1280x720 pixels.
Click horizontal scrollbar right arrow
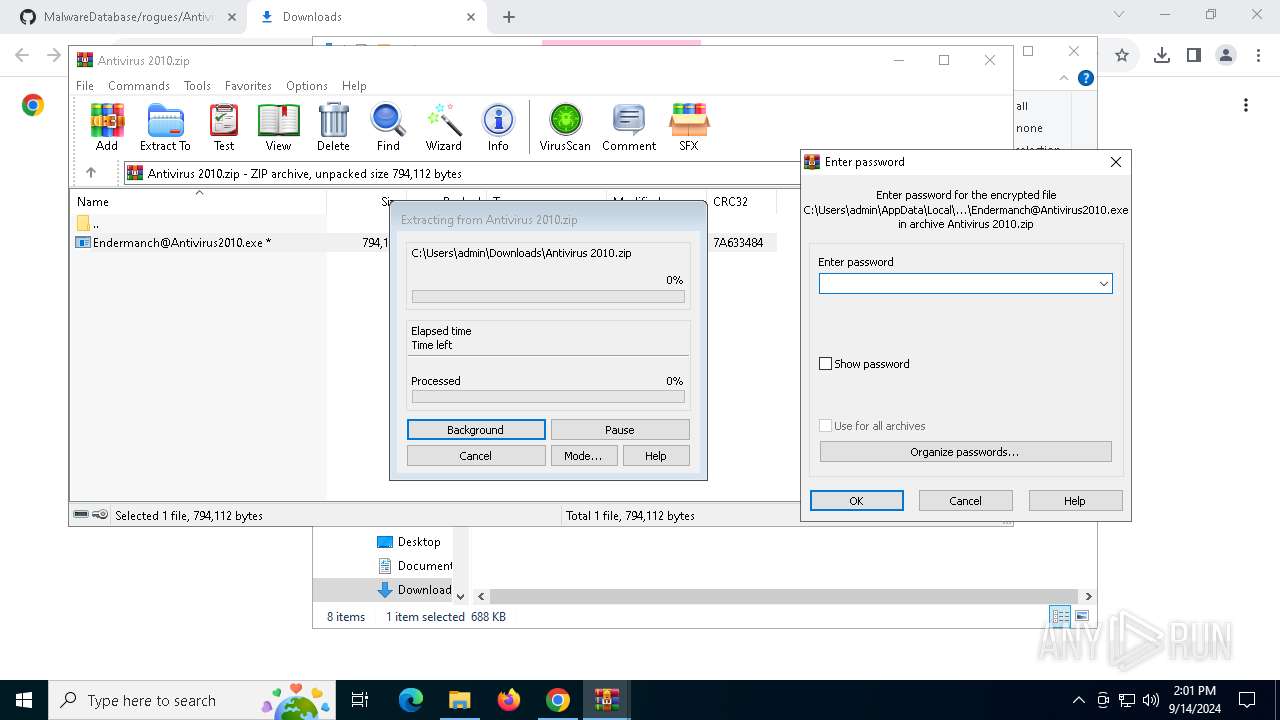pyautogui.click(x=1088, y=596)
